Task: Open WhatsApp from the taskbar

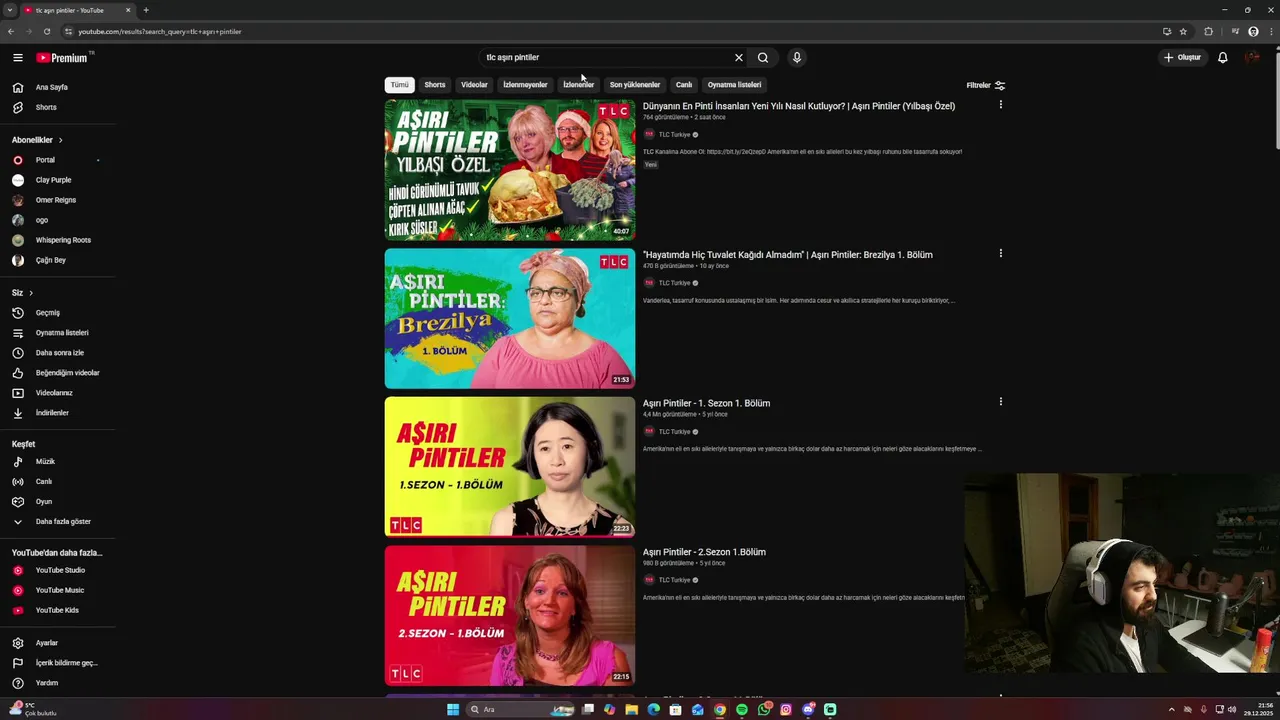Action: click(x=764, y=710)
